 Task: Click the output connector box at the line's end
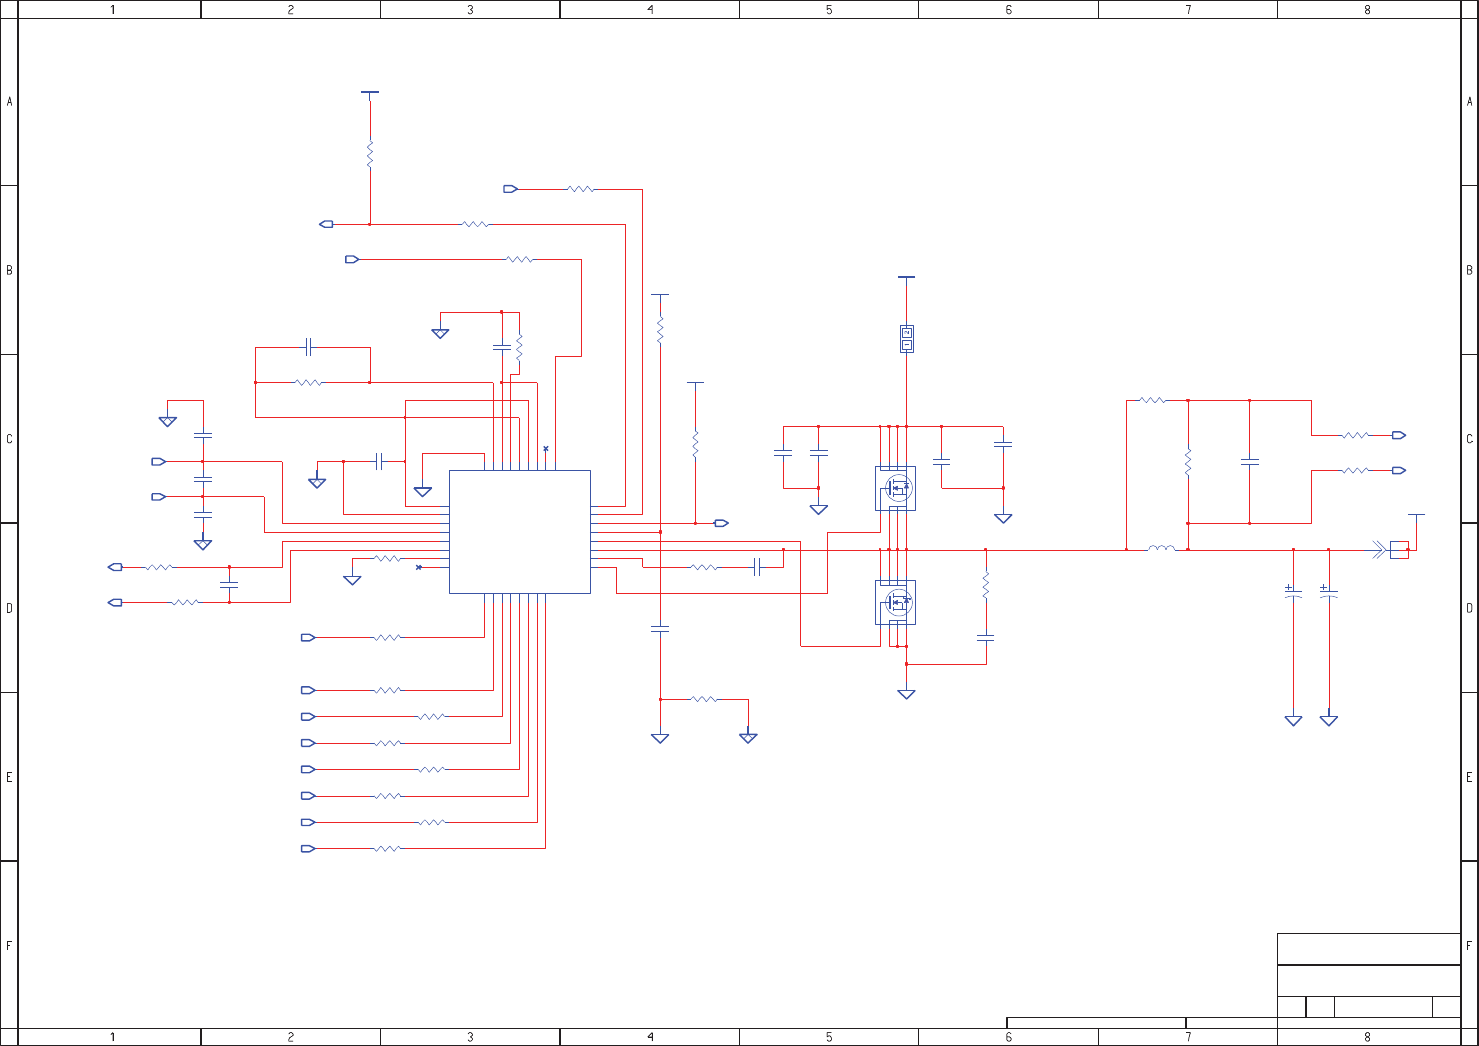(1399, 549)
